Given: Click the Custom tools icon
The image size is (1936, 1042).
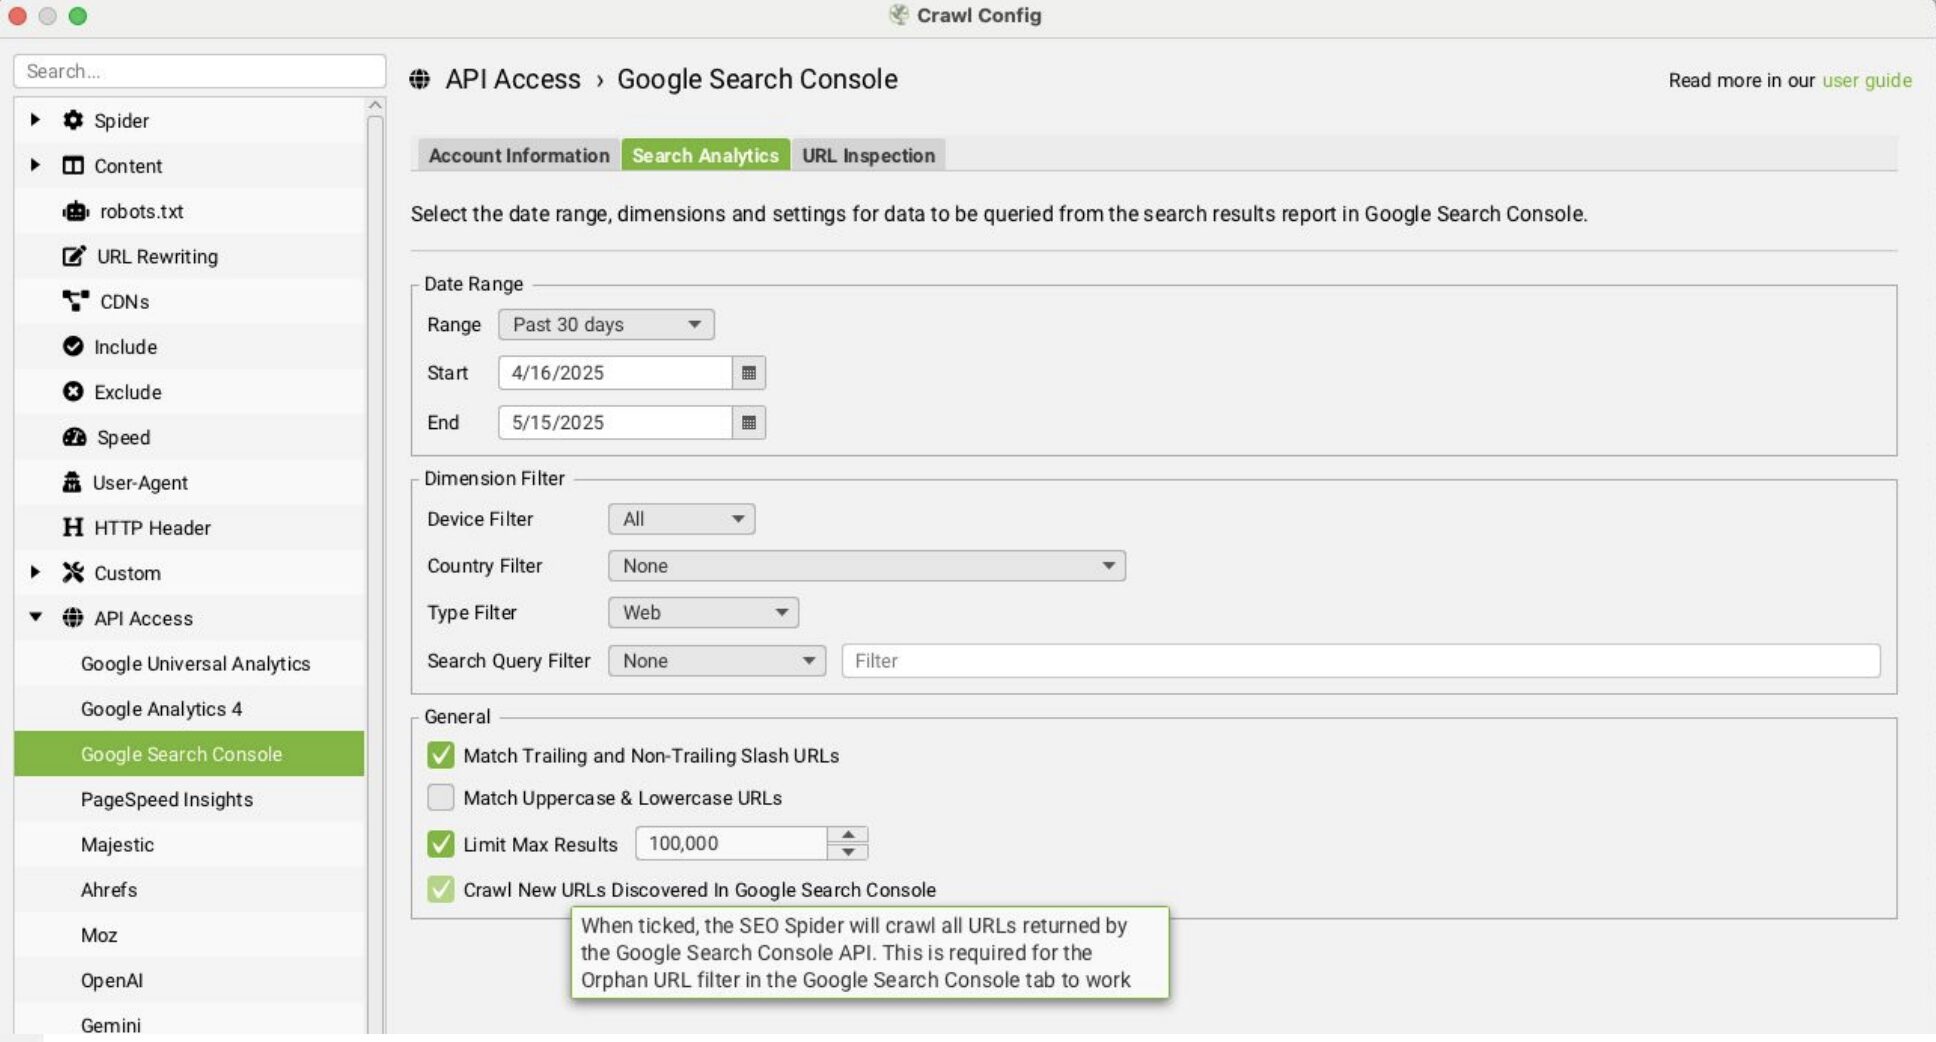Looking at the screenshot, I should [x=73, y=572].
